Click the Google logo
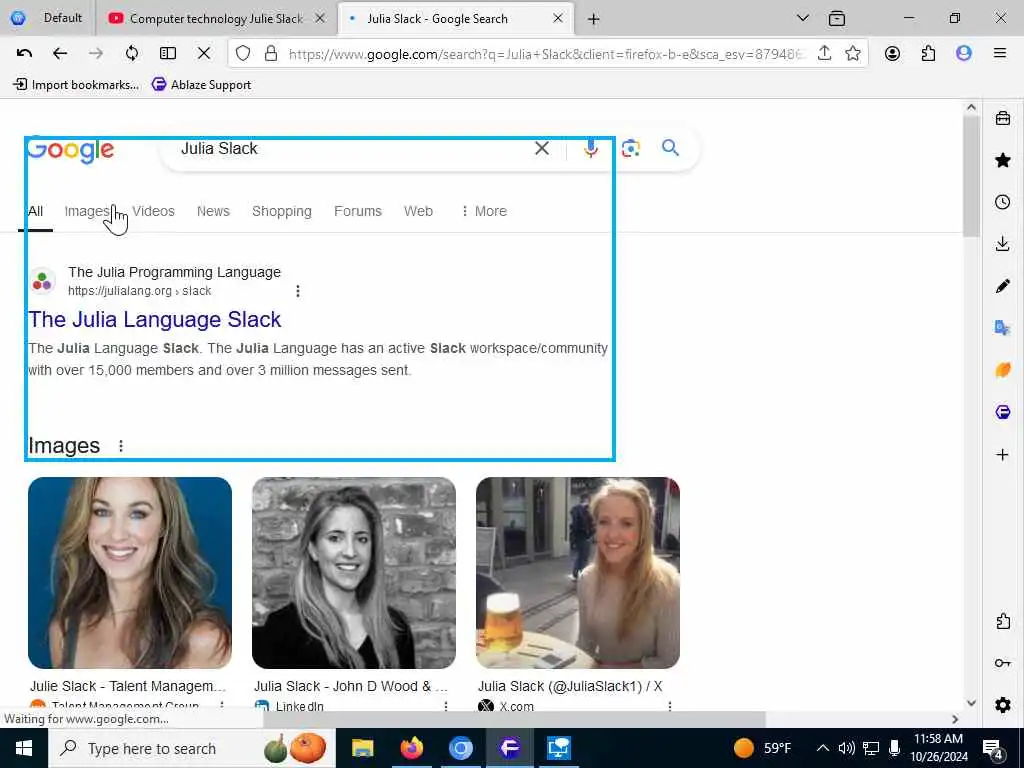This screenshot has height=768, width=1024. pos(71,150)
